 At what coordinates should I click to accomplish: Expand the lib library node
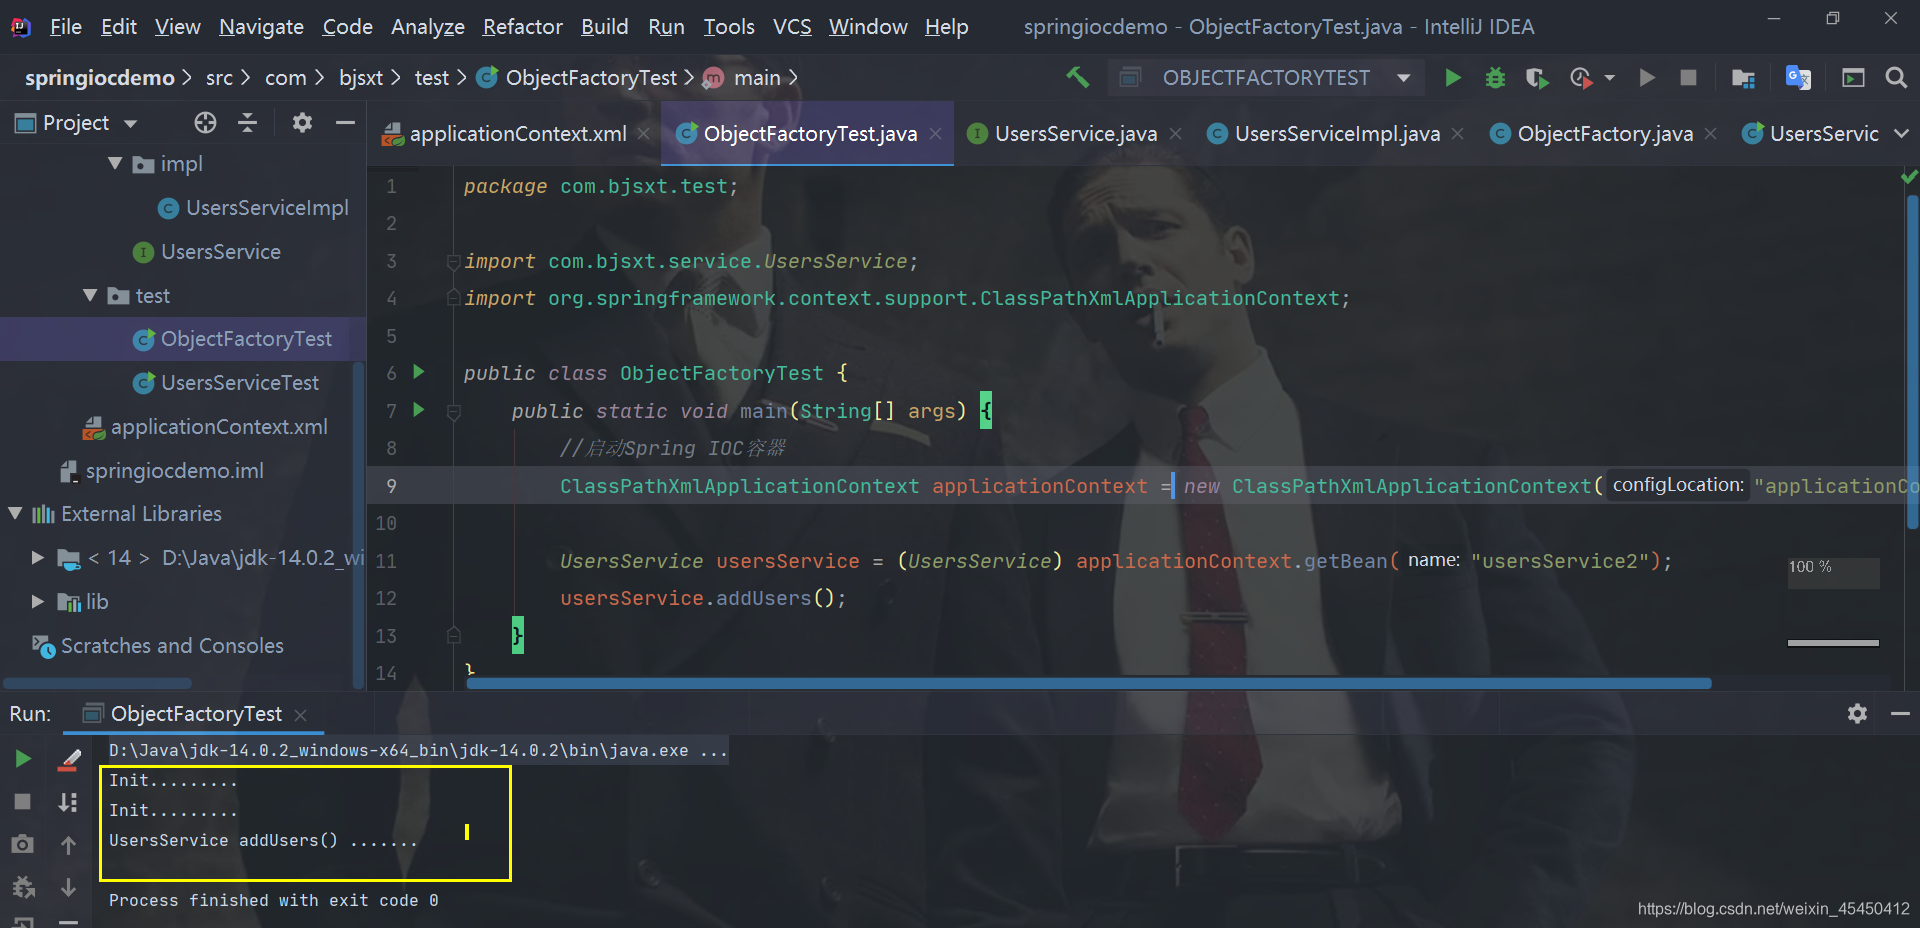pos(37,601)
